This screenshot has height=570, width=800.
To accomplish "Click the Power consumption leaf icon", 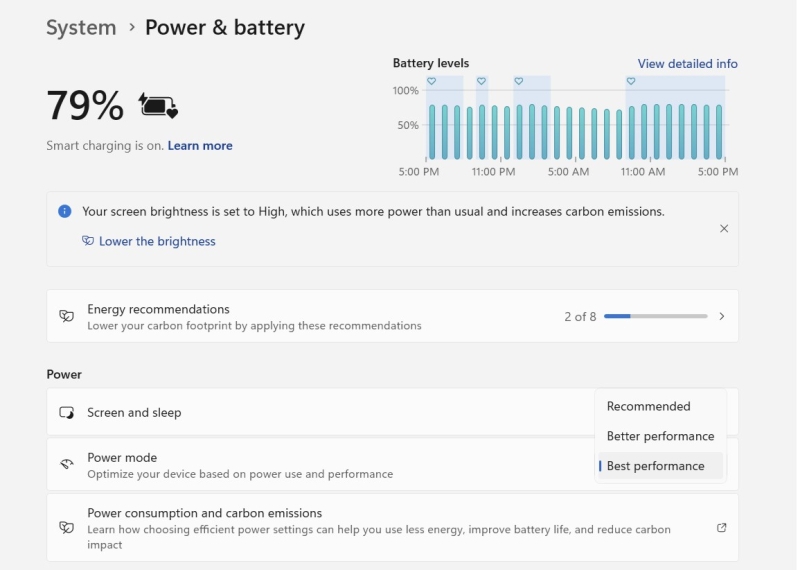I will (67, 527).
